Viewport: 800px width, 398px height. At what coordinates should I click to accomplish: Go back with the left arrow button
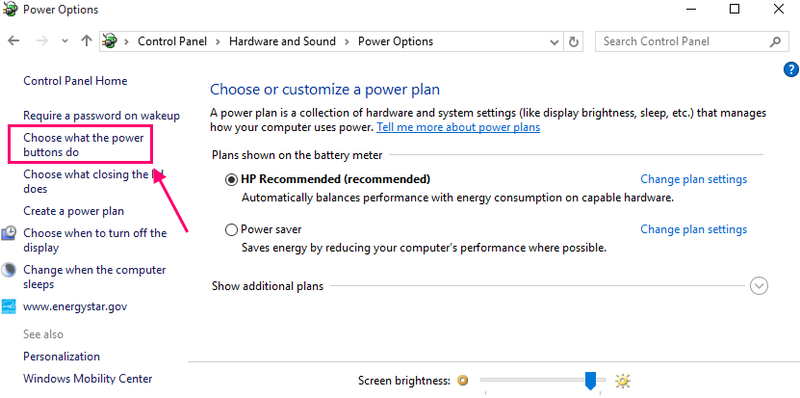point(14,41)
